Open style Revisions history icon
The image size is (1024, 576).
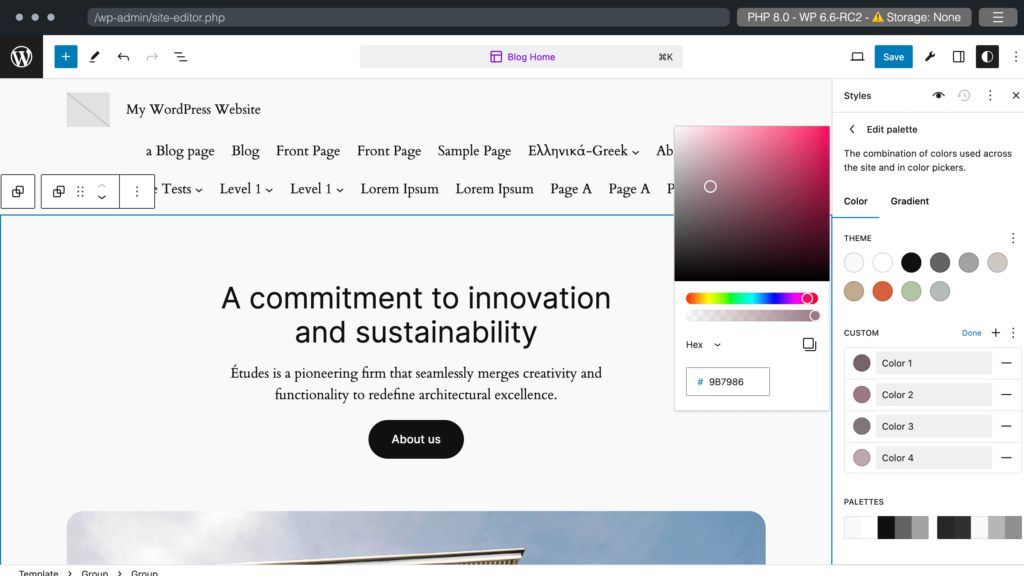click(x=964, y=95)
